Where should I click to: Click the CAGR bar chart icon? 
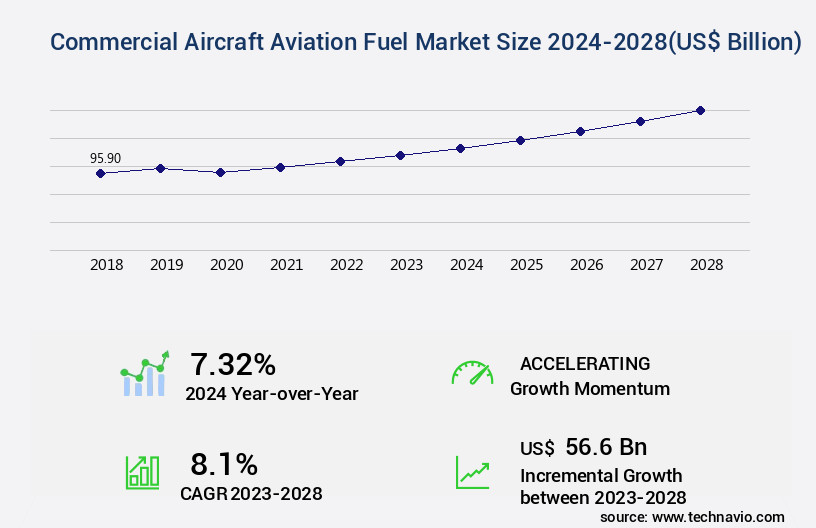click(x=142, y=472)
